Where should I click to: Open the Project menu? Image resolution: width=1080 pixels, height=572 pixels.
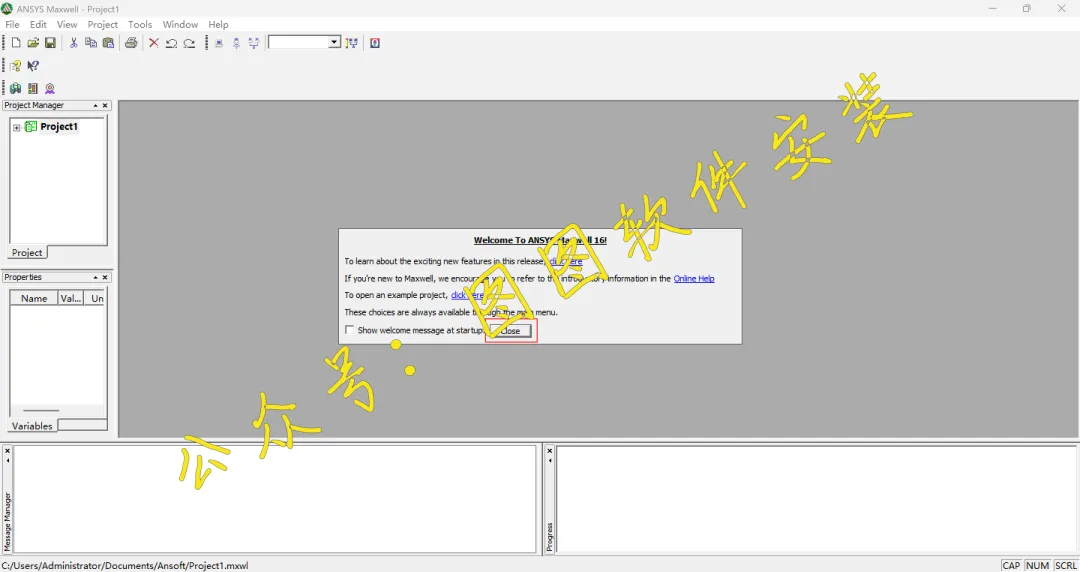(103, 24)
